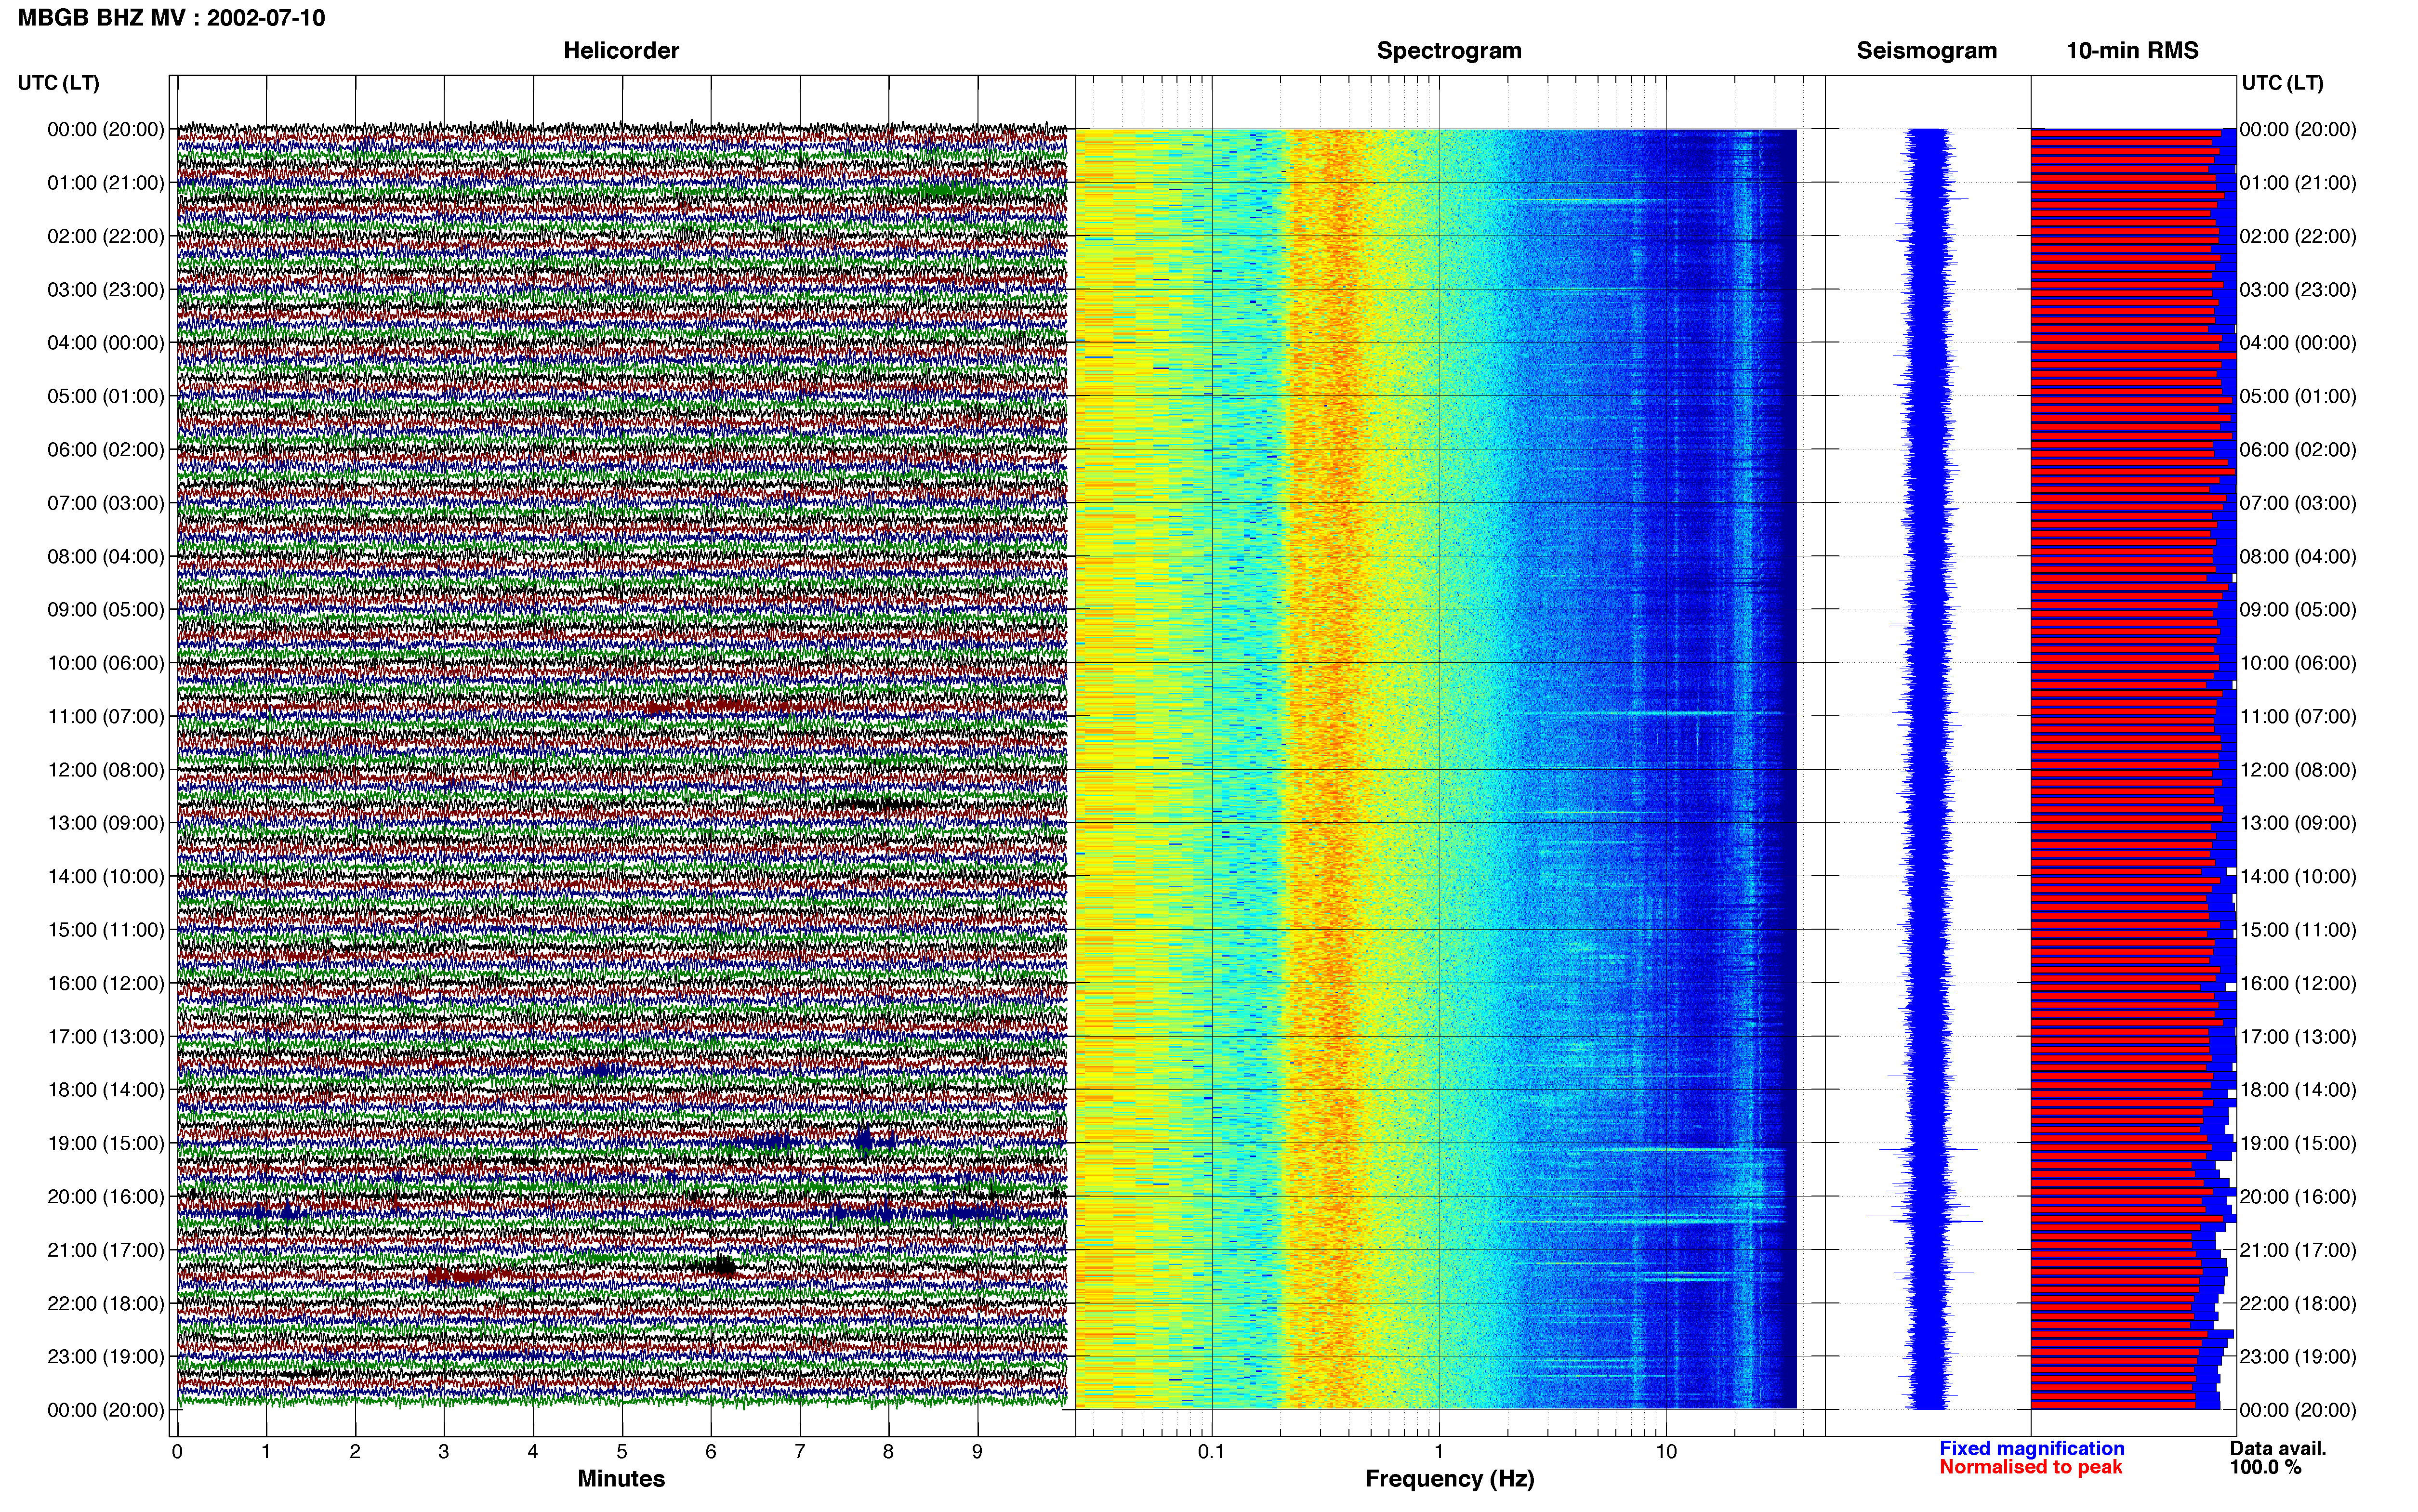The height and width of the screenshot is (1512, 2418).
Task: Click right time label '09:00 (05:00)'
Action: [x=2298, y=610]
